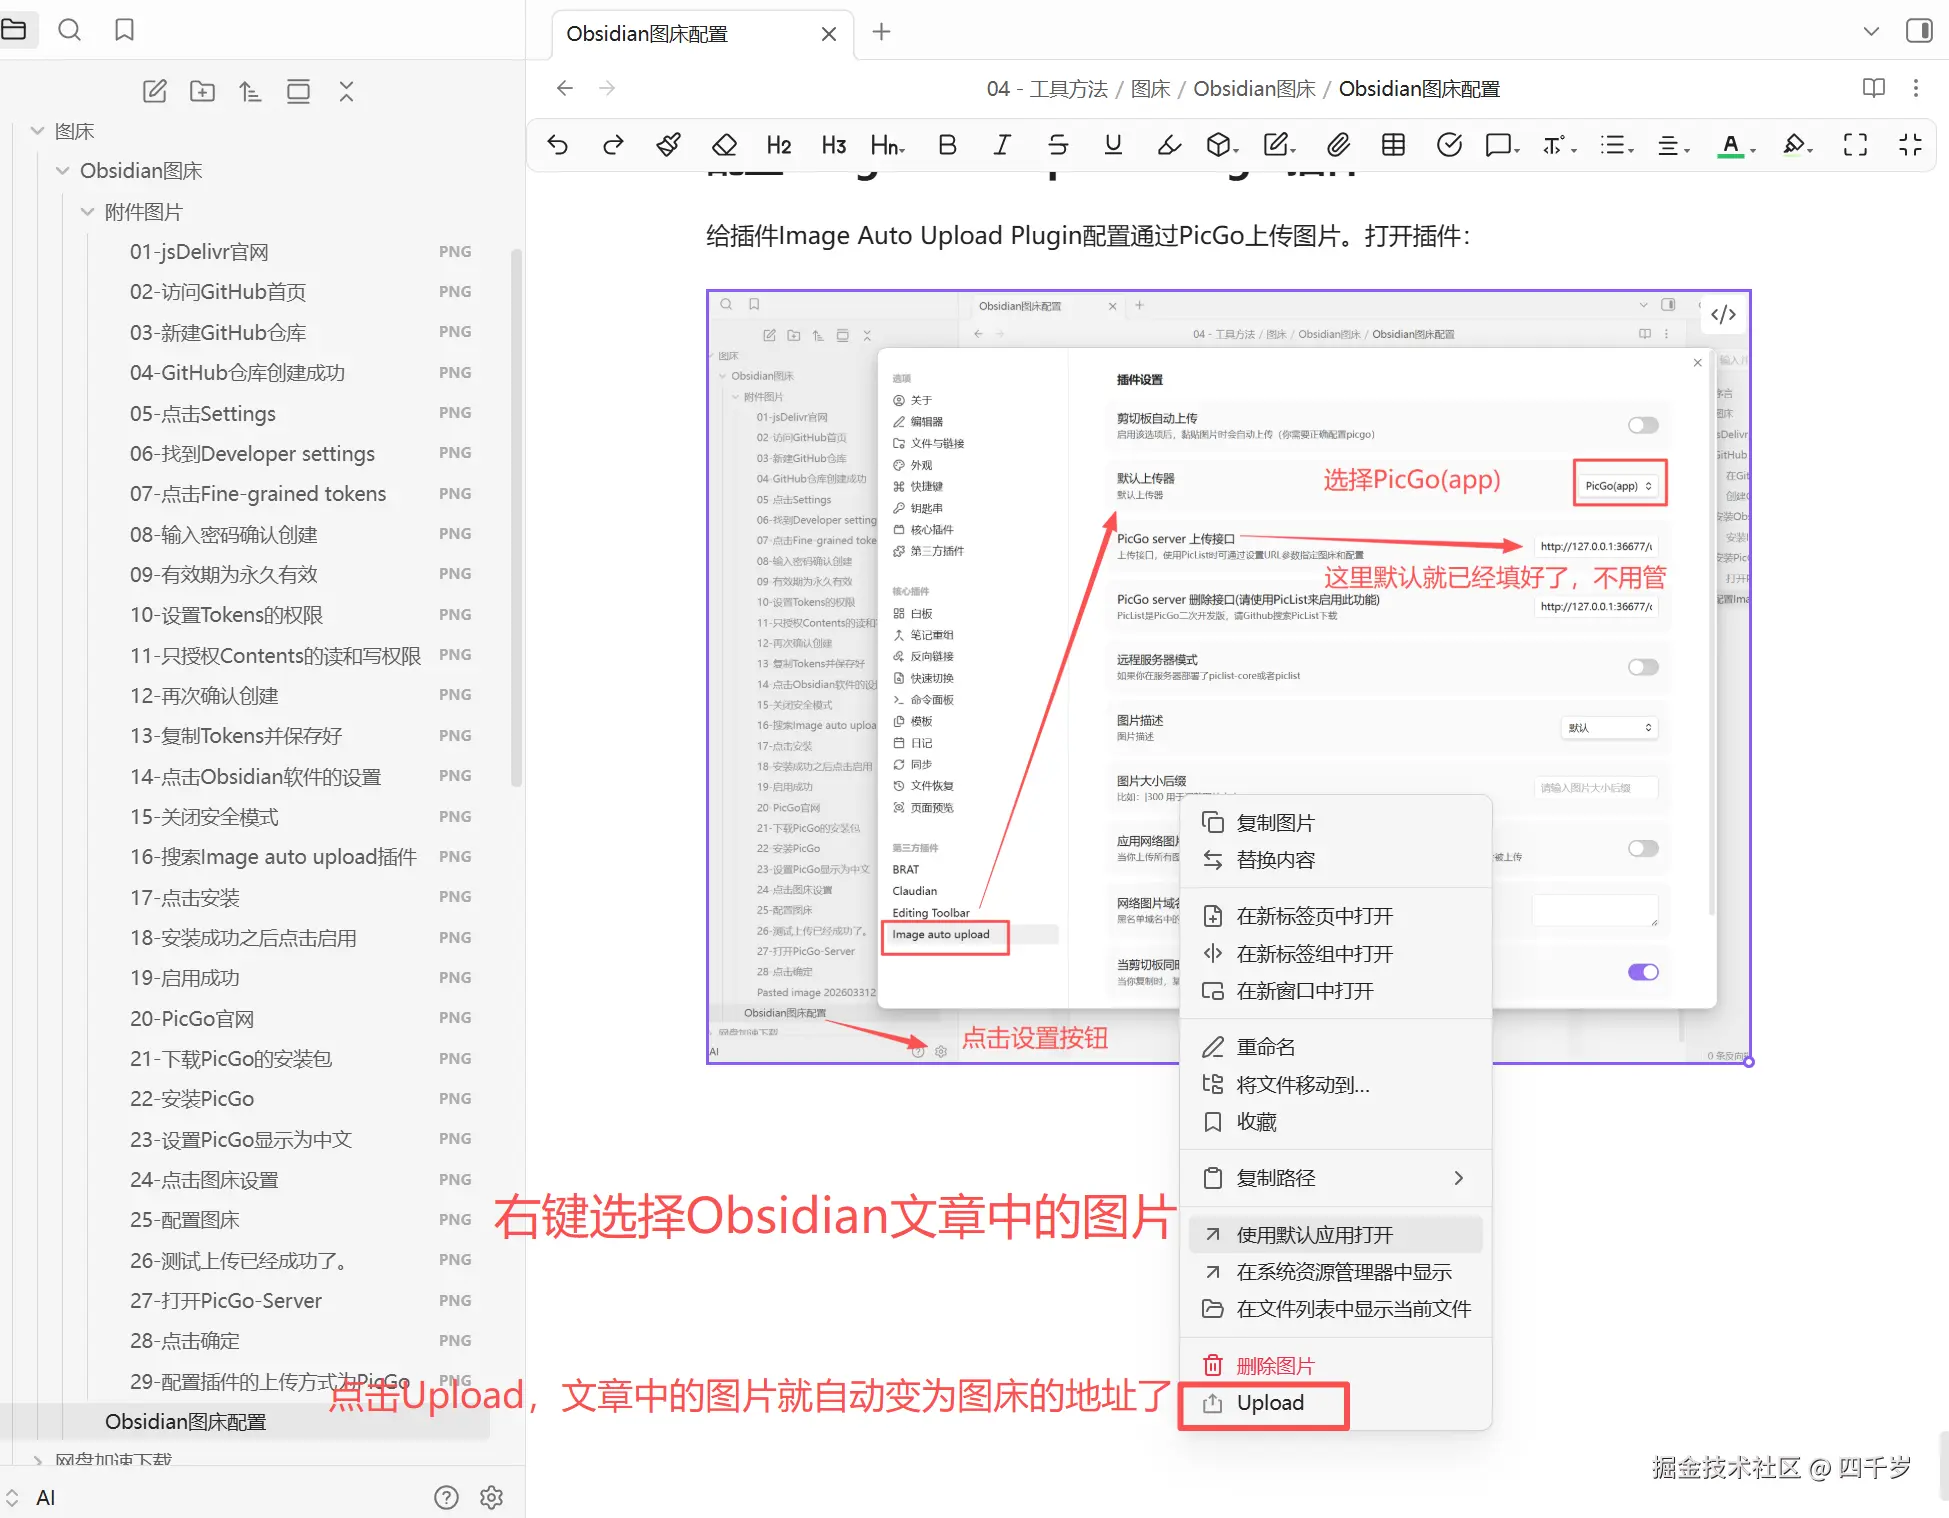Open help via the question mark button
1949x1518 pixels.
click(x=446, y=1497)
